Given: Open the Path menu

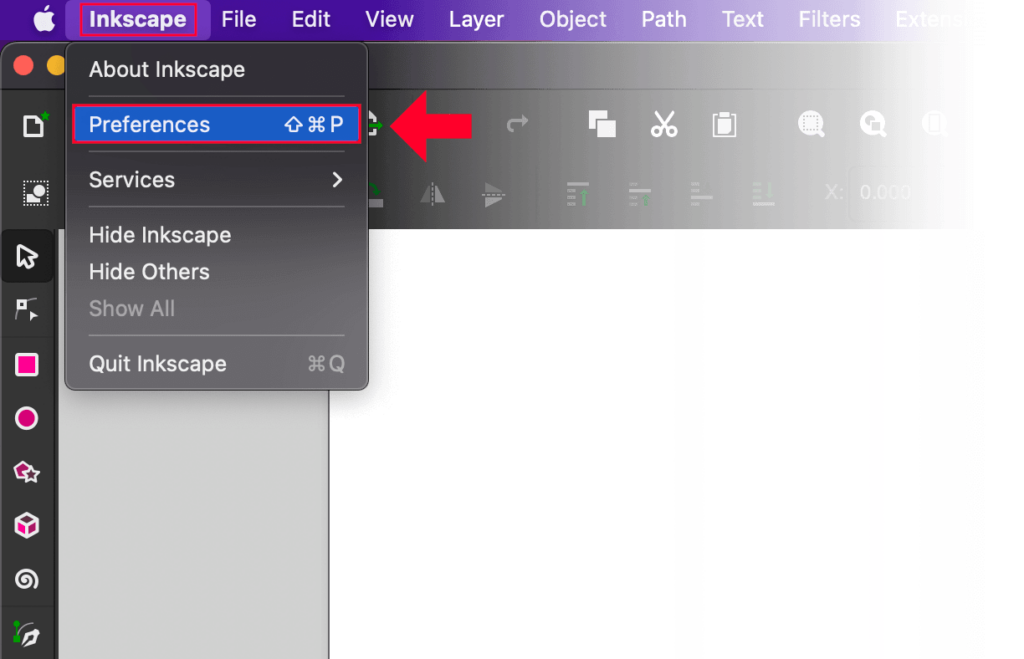Looking at the screenshot, I should pos(663,18).
